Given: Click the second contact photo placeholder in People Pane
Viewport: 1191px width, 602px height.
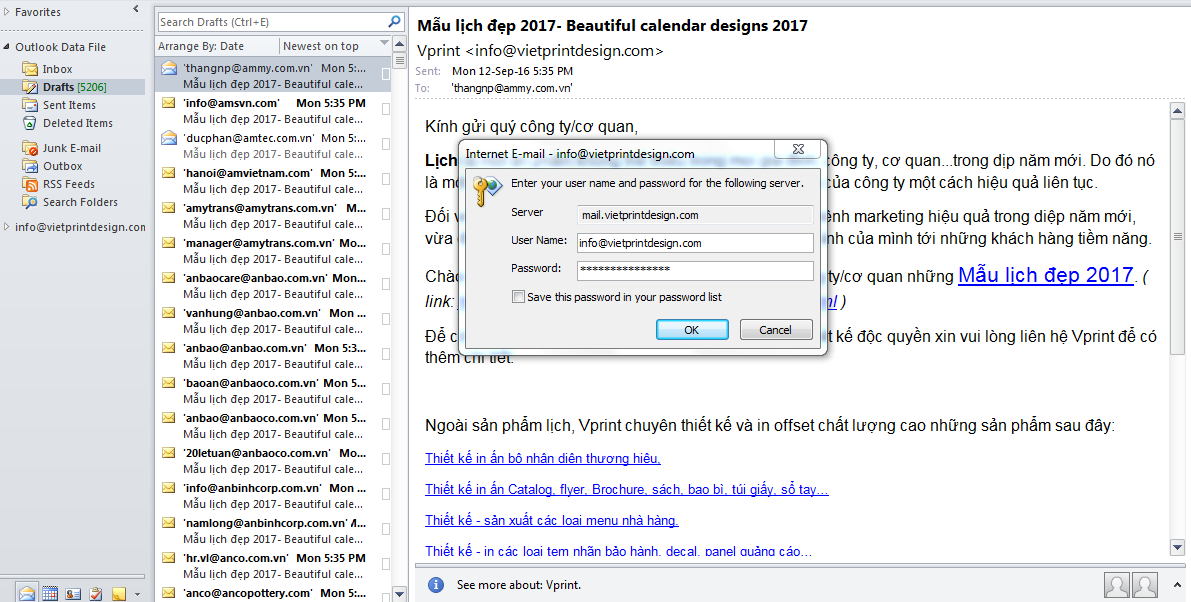Looking at the screenshot, I should coord(1145,585).
